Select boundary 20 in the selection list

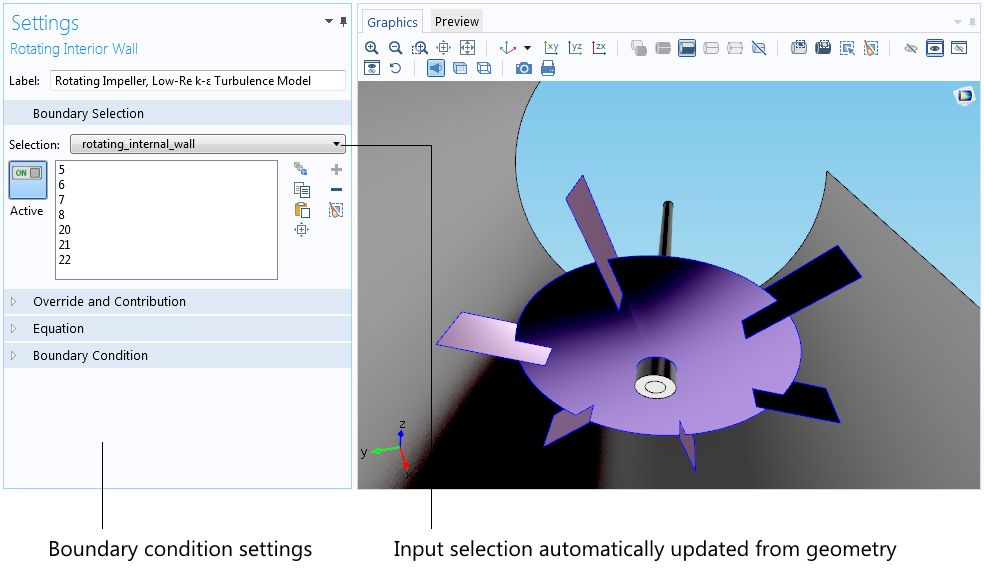[x=65, y=230]
